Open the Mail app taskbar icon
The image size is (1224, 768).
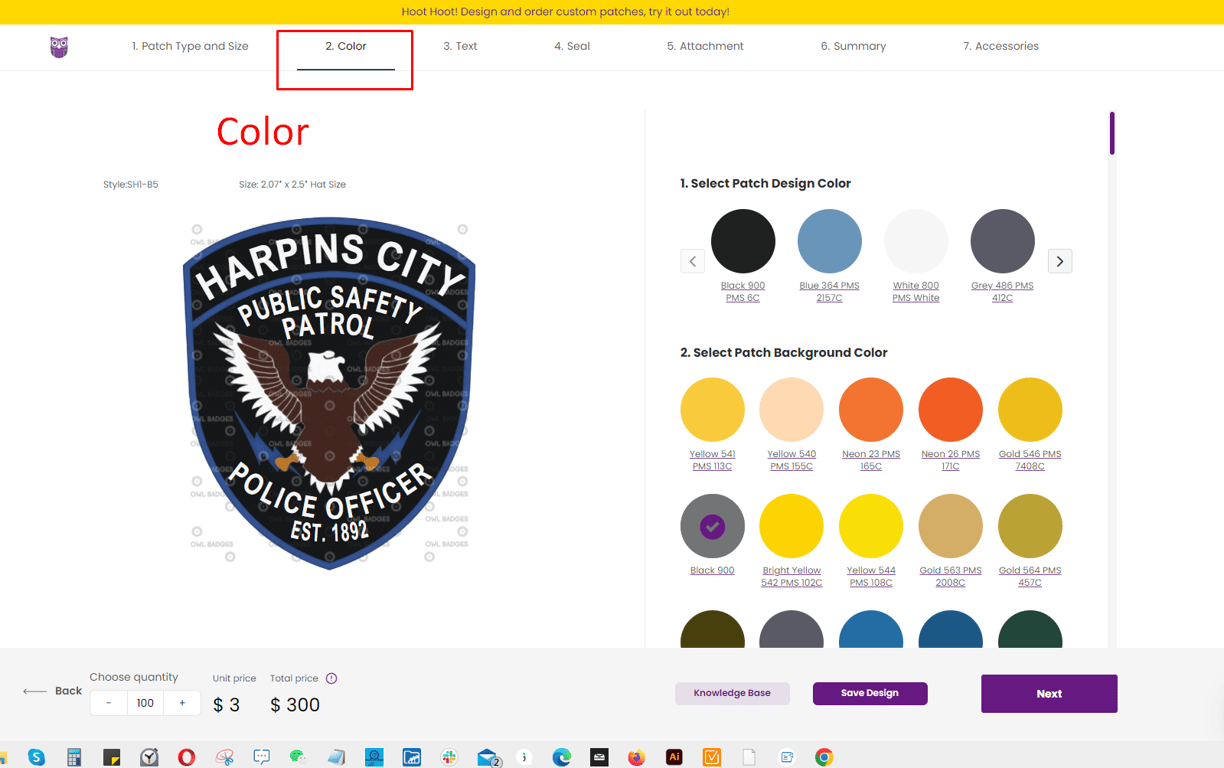click(488, 757)
